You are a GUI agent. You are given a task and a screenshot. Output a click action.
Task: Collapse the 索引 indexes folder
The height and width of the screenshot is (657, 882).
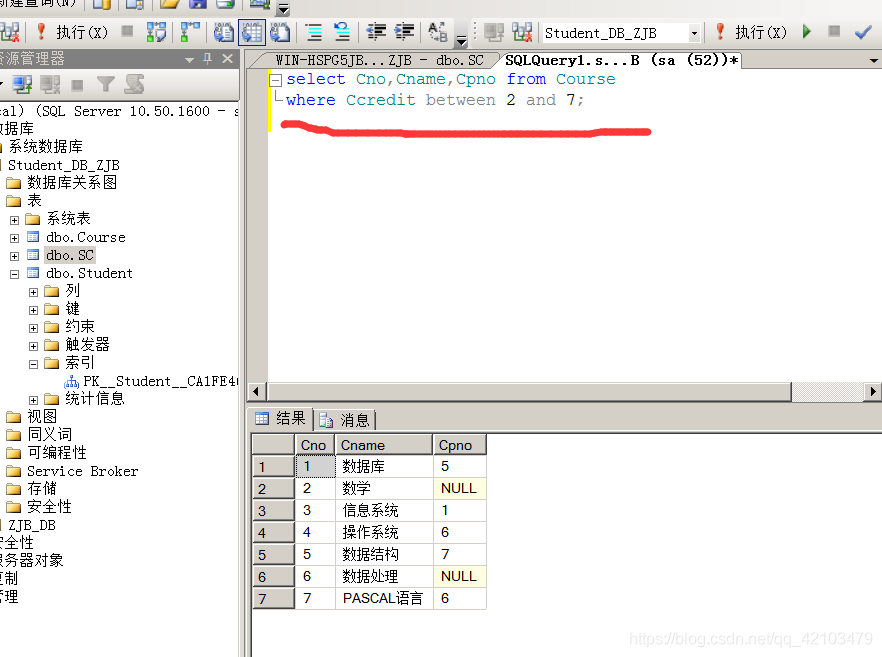click(33, 364)
